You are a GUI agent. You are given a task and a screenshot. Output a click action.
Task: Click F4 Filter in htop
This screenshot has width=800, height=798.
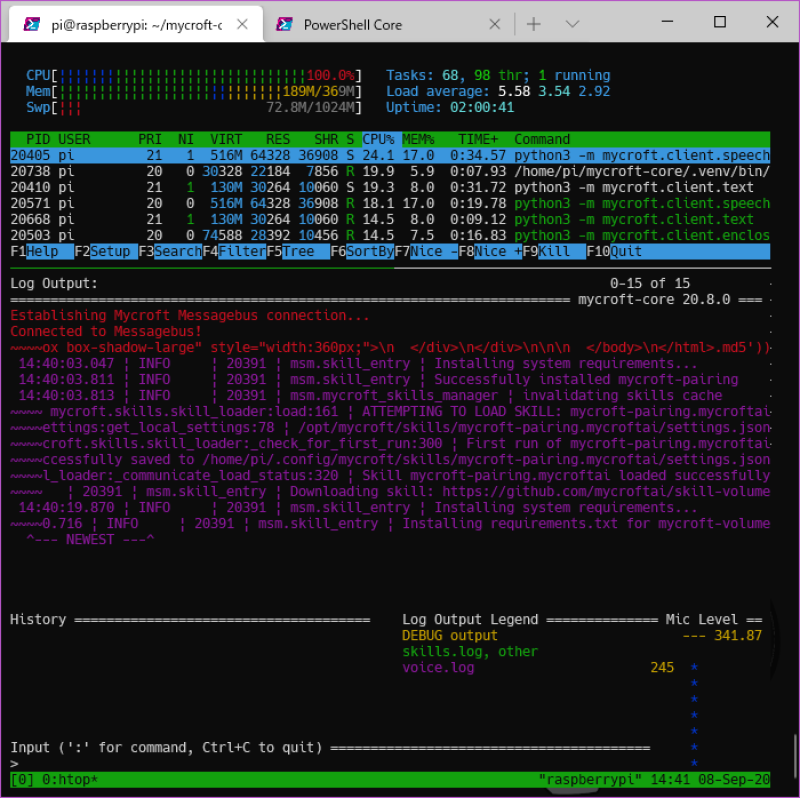234,252
